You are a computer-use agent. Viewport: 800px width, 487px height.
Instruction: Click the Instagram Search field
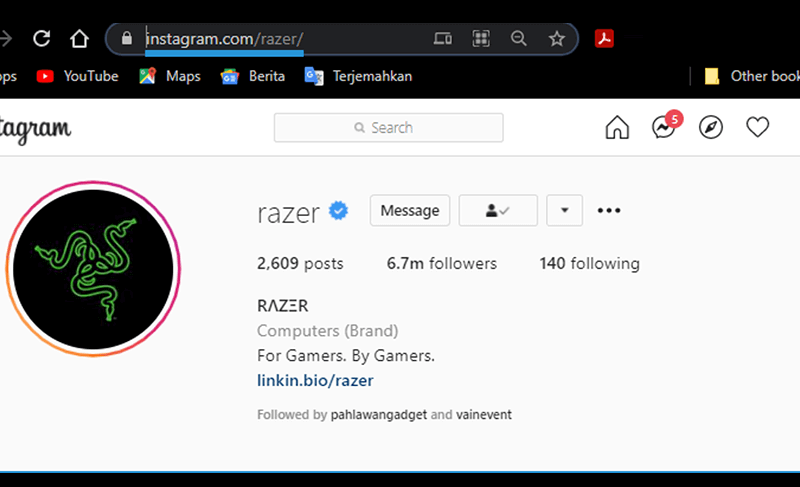point(388,127)
